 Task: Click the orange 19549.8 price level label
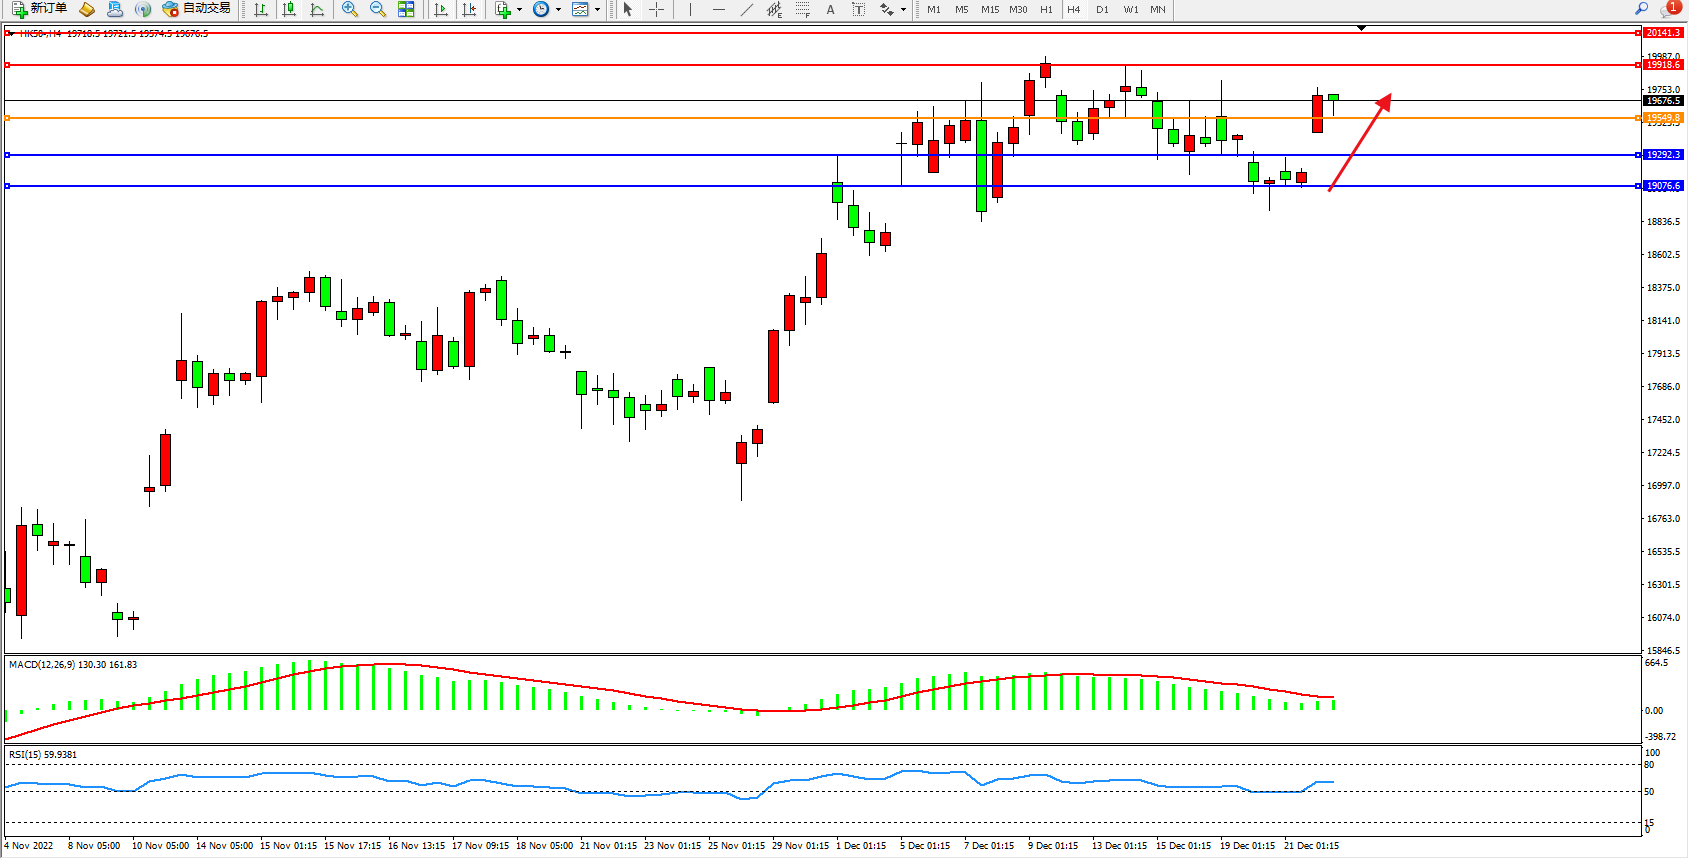tap(1663, 118)
